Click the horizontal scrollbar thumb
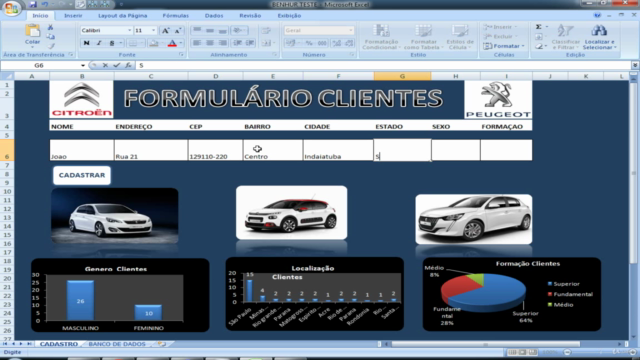640x360 pixels. click(x=485, y=344)
